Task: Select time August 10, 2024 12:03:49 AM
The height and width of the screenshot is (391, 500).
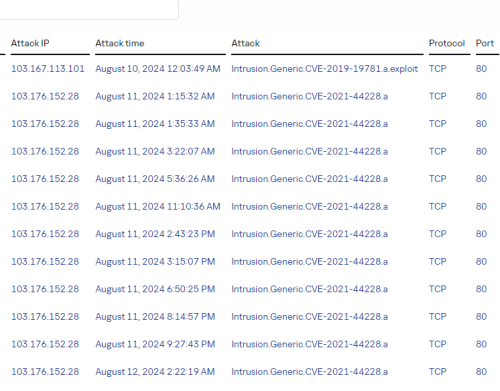Action: coord(158,69)
